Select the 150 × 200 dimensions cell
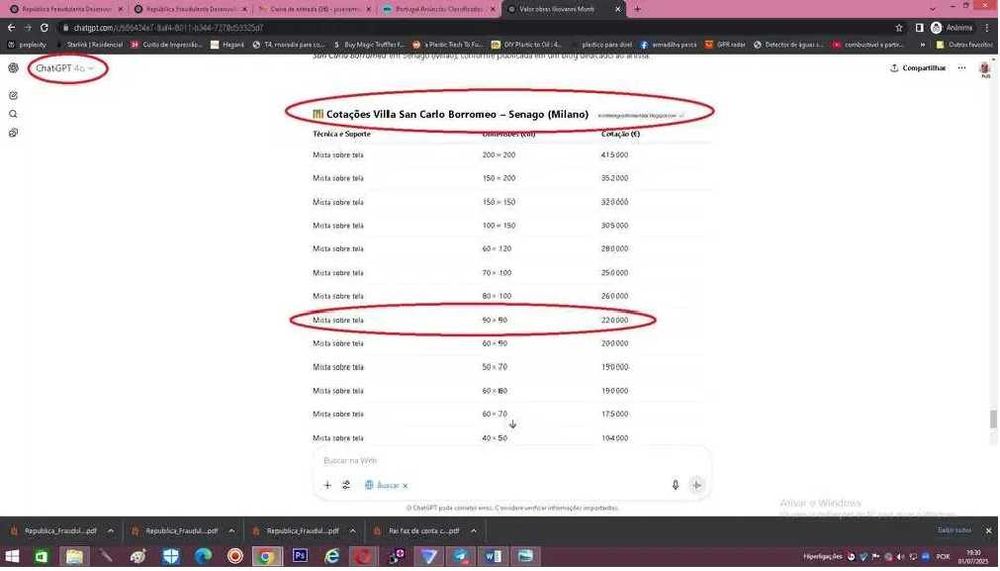 [x=499, y=179]
